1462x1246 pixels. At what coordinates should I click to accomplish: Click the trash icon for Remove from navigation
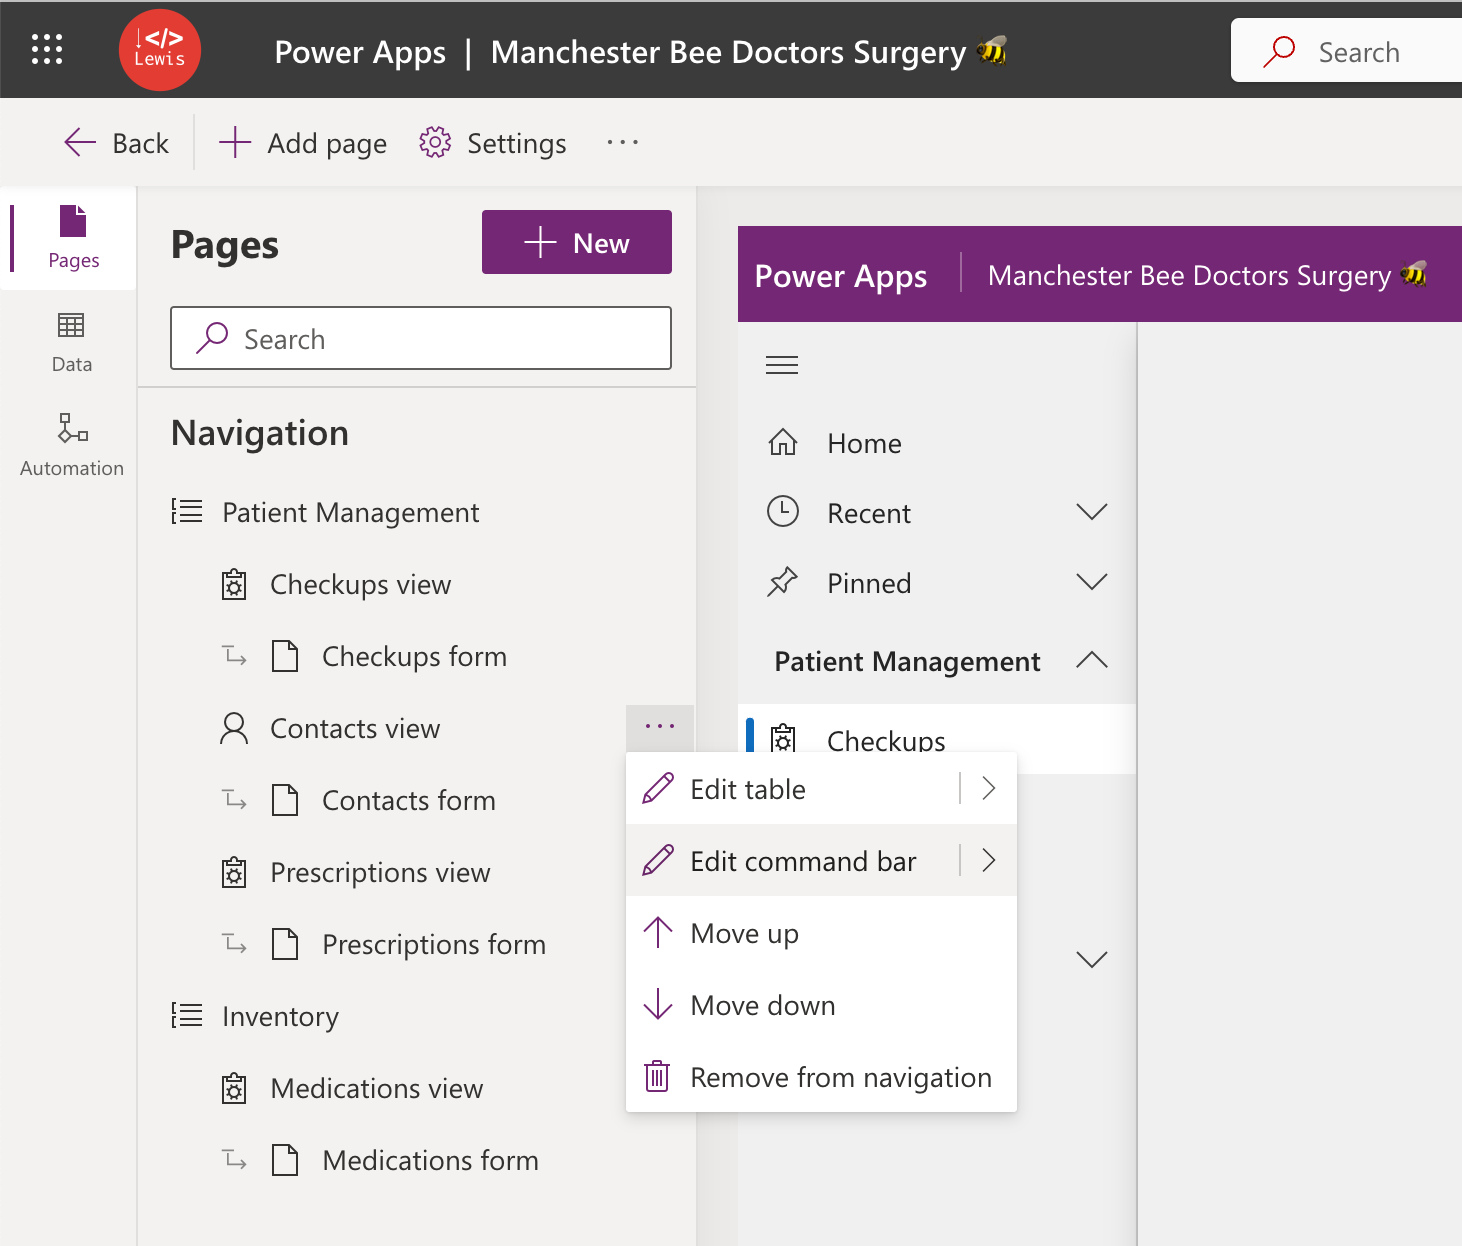657,1076
